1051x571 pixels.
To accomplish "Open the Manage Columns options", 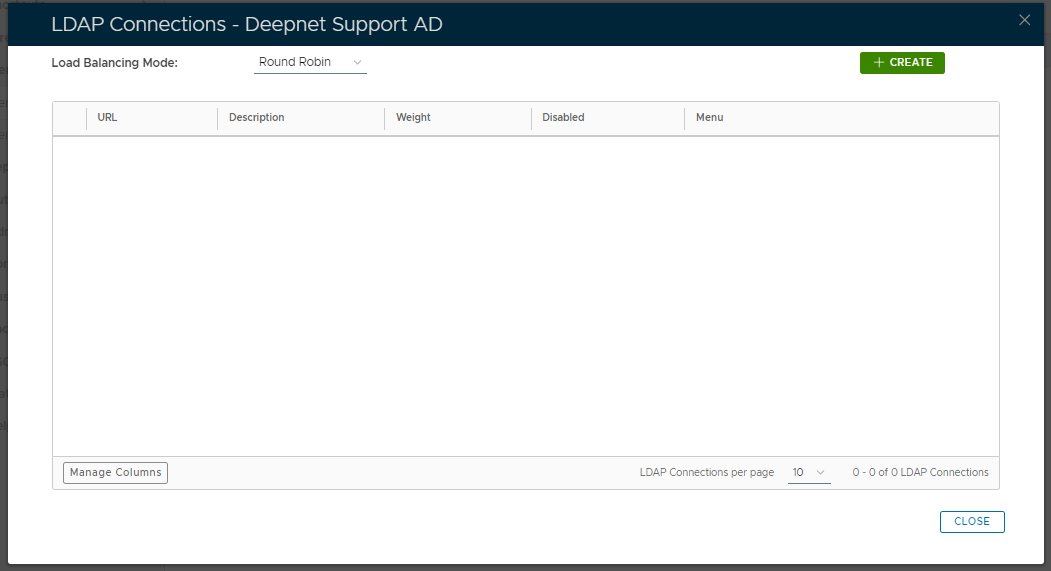I will [115, 473].
